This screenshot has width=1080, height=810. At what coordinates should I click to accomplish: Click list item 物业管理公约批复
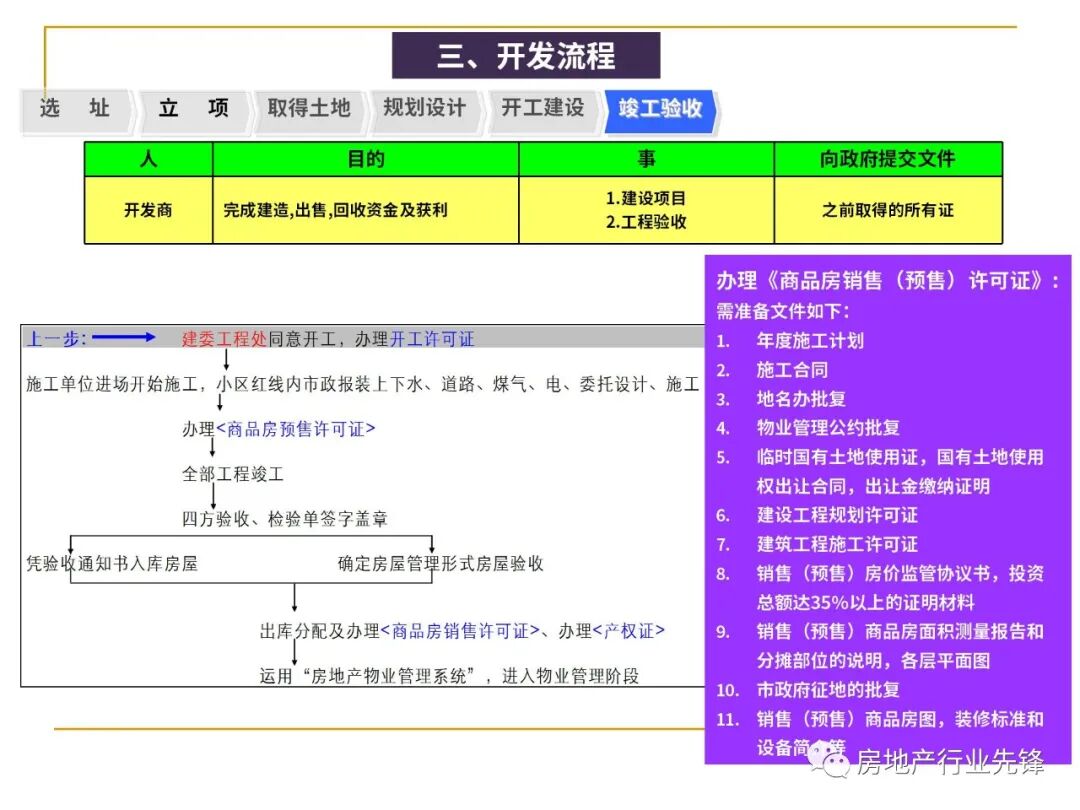828,428
